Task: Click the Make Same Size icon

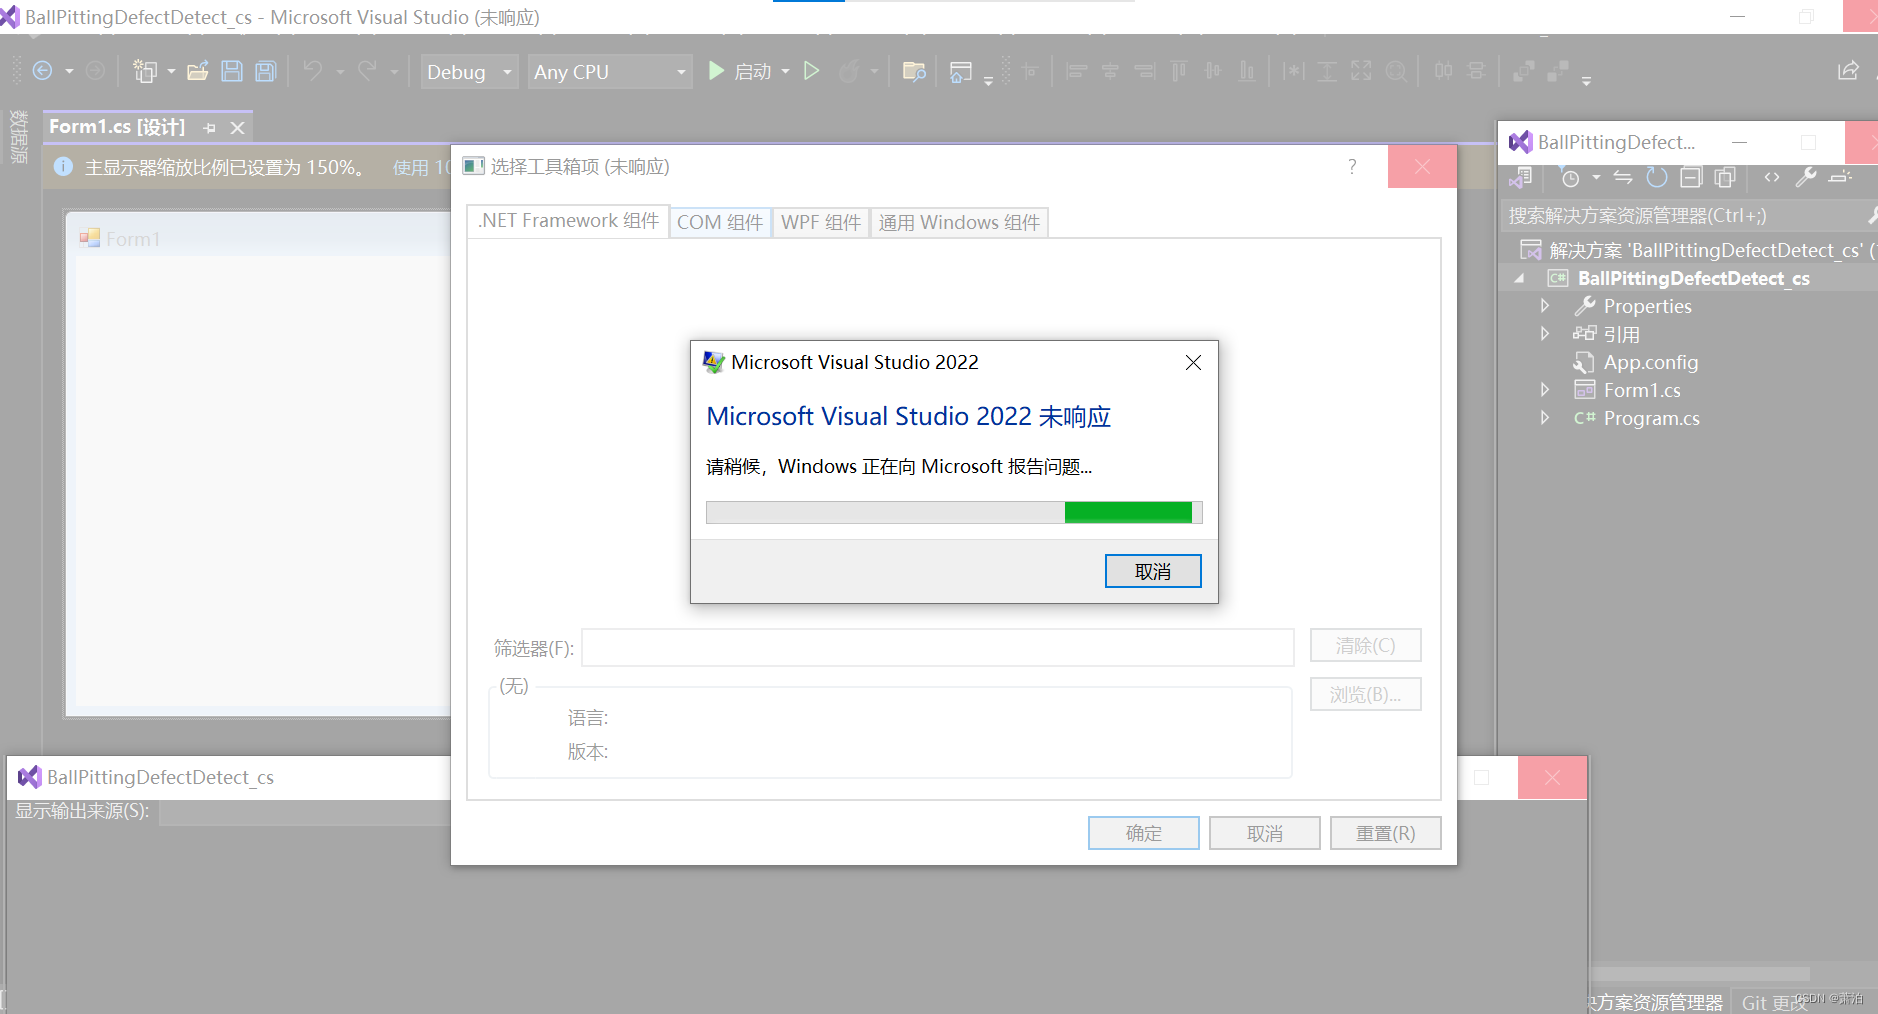Action: [1361, 71]
